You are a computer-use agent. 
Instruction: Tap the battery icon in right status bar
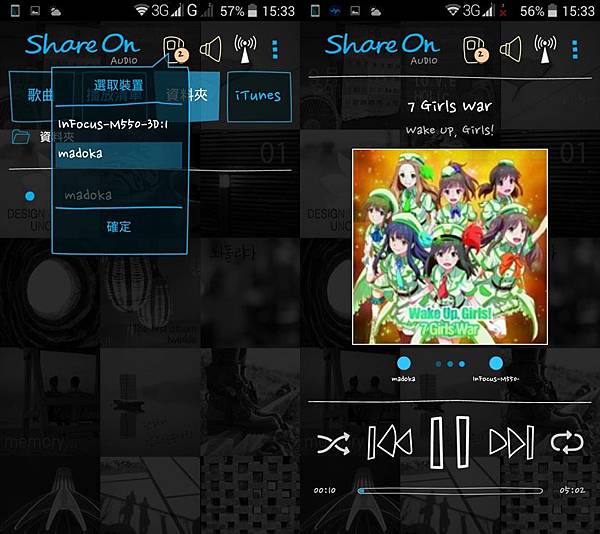(552, 11)
